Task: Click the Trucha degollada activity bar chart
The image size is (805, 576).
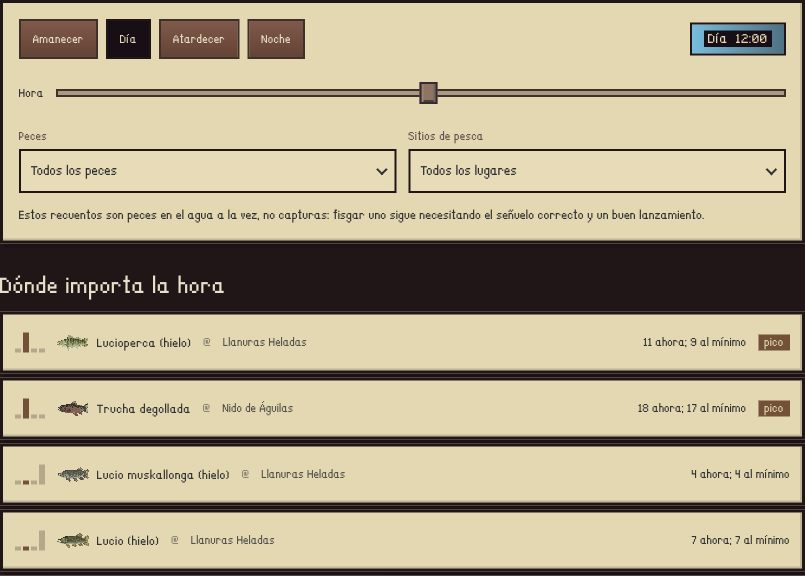Action: pyautogui.click(x=30, y=408)
